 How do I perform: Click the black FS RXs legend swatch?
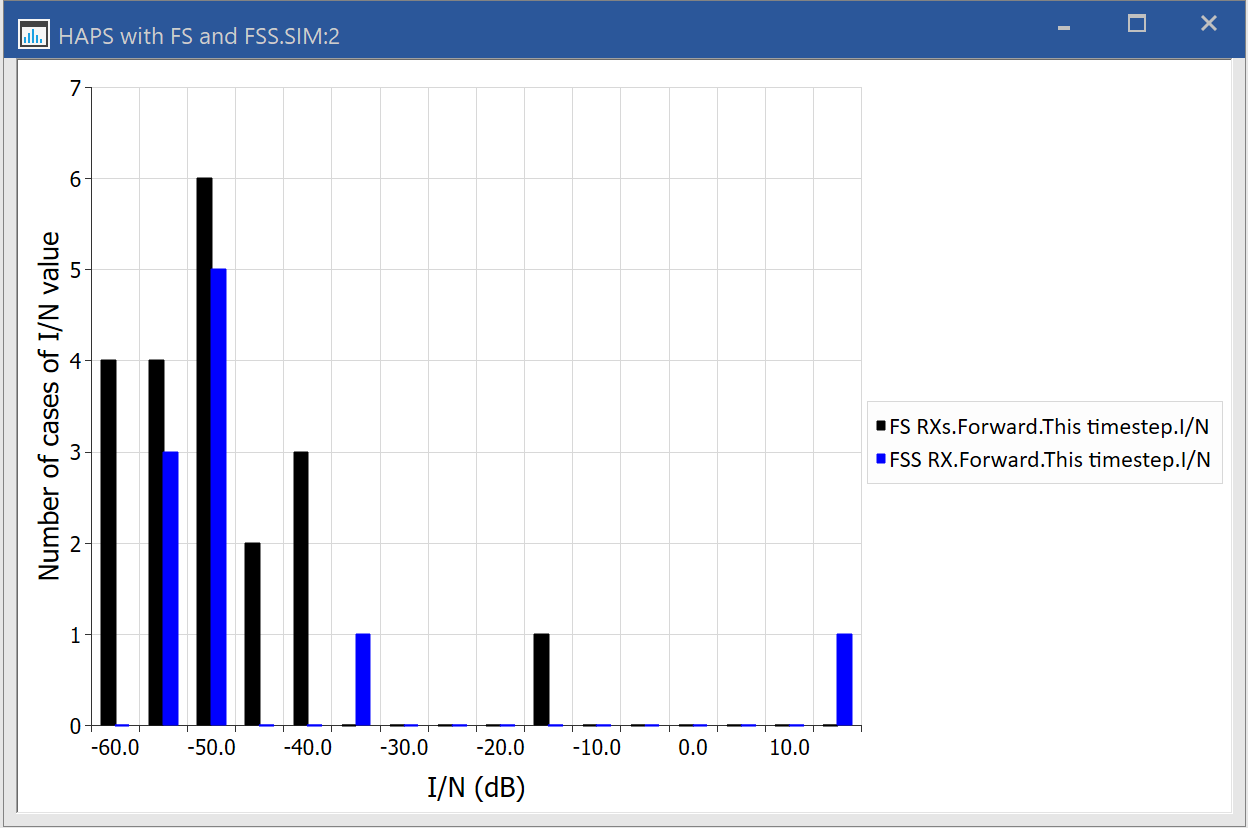(881, 426)
